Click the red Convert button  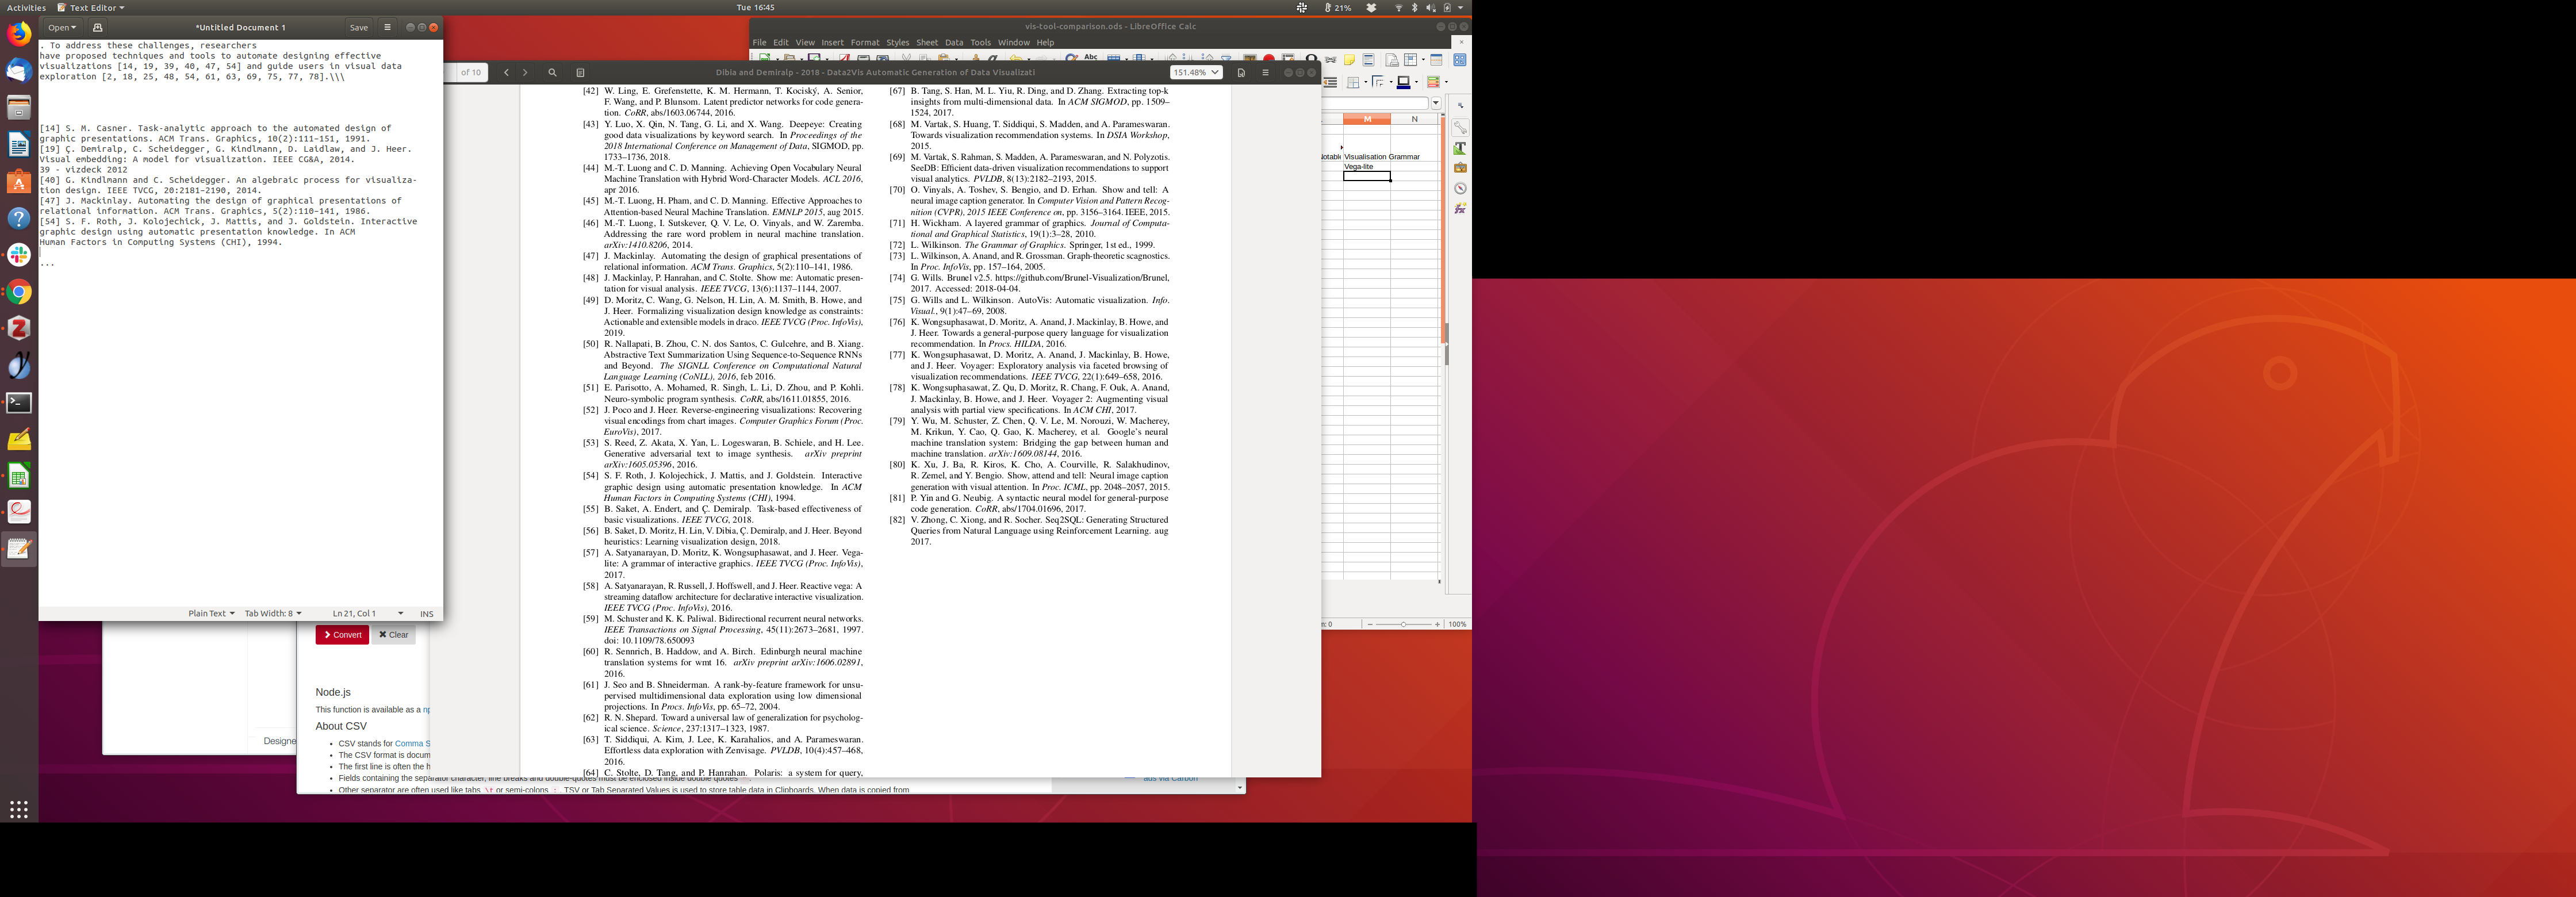342,634
